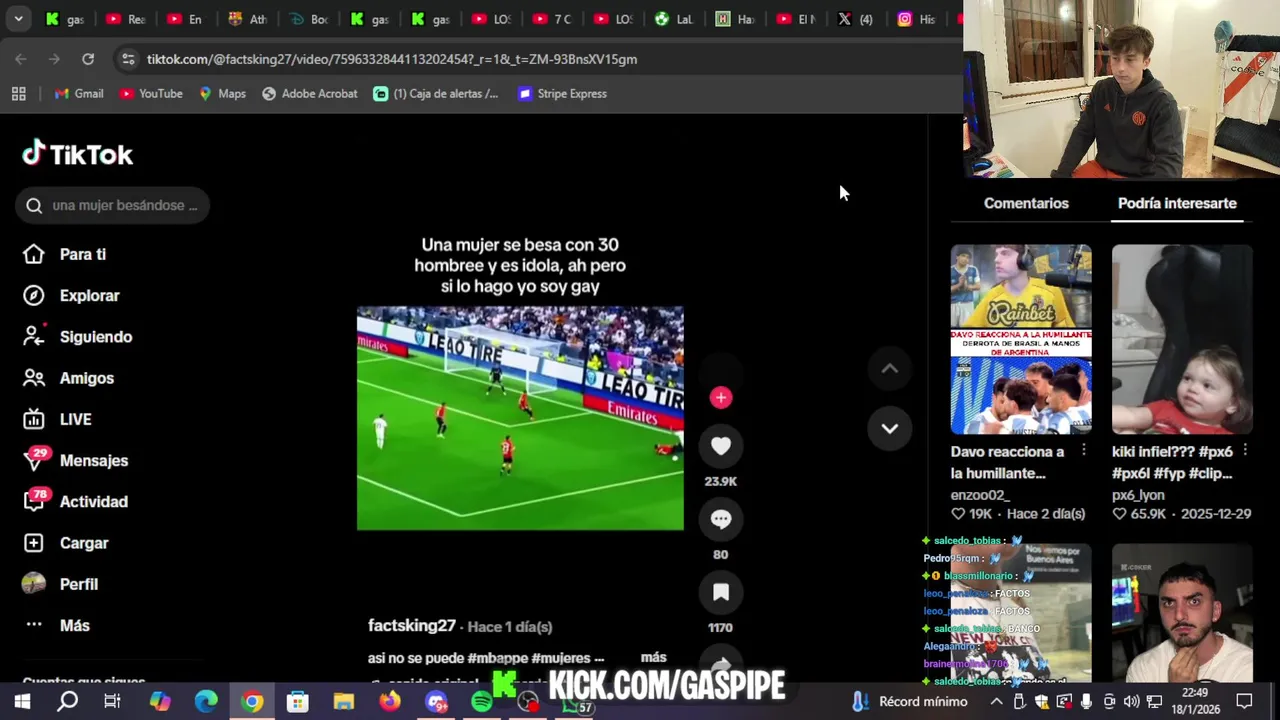The height and width of the screenshot is (720, 1280).
Task: Open Davo reacciona video thumbnail
Action: [x=1021, y=339]
